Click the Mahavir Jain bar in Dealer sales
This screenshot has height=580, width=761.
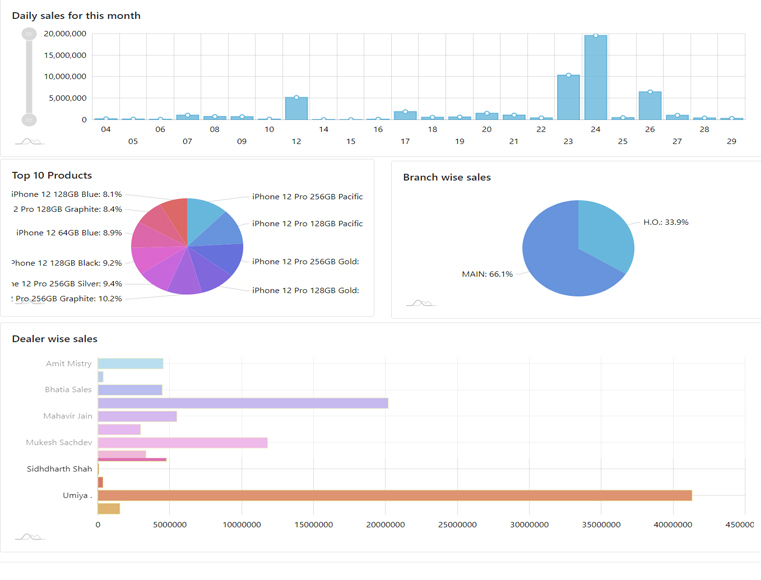(137, 416)
